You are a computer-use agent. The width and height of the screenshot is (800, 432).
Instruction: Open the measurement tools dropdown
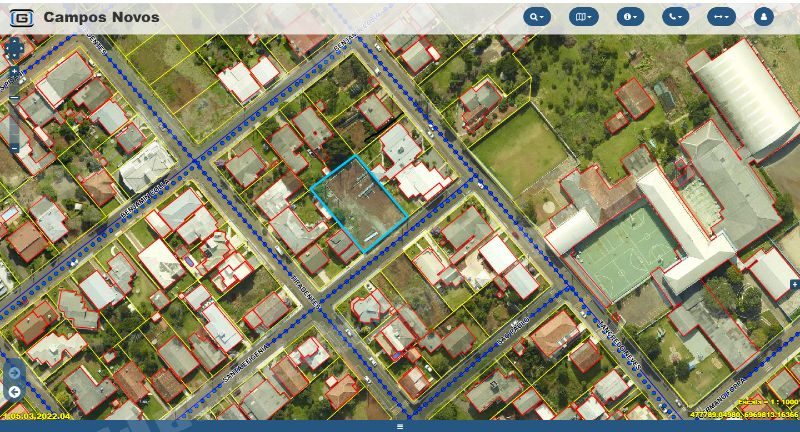(x=721, y=17)
